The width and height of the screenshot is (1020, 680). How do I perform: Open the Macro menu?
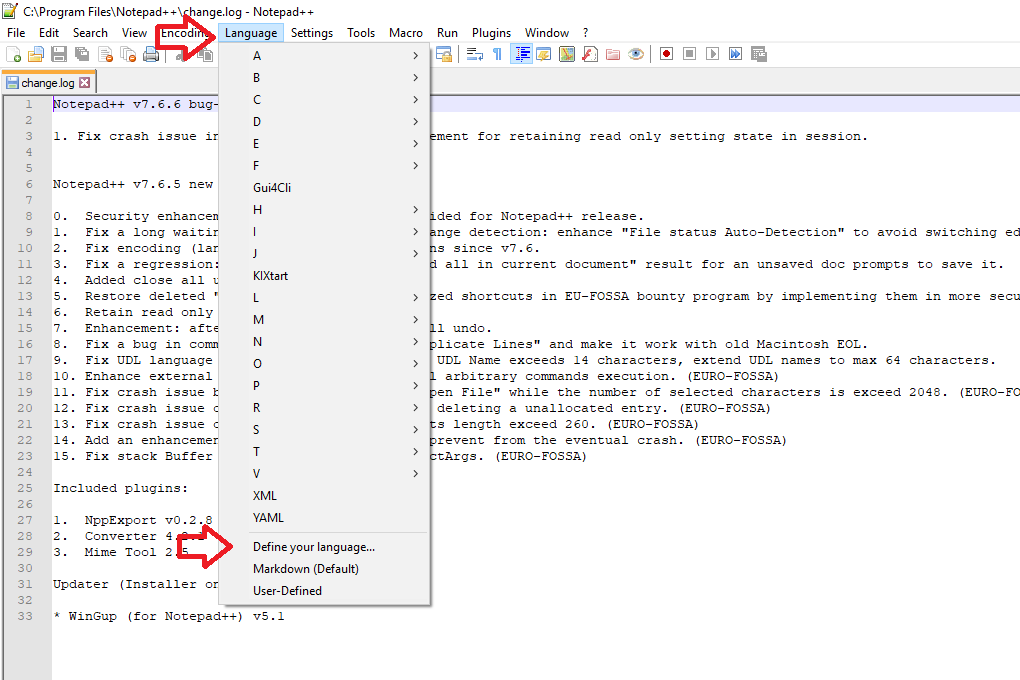[406, 33]
